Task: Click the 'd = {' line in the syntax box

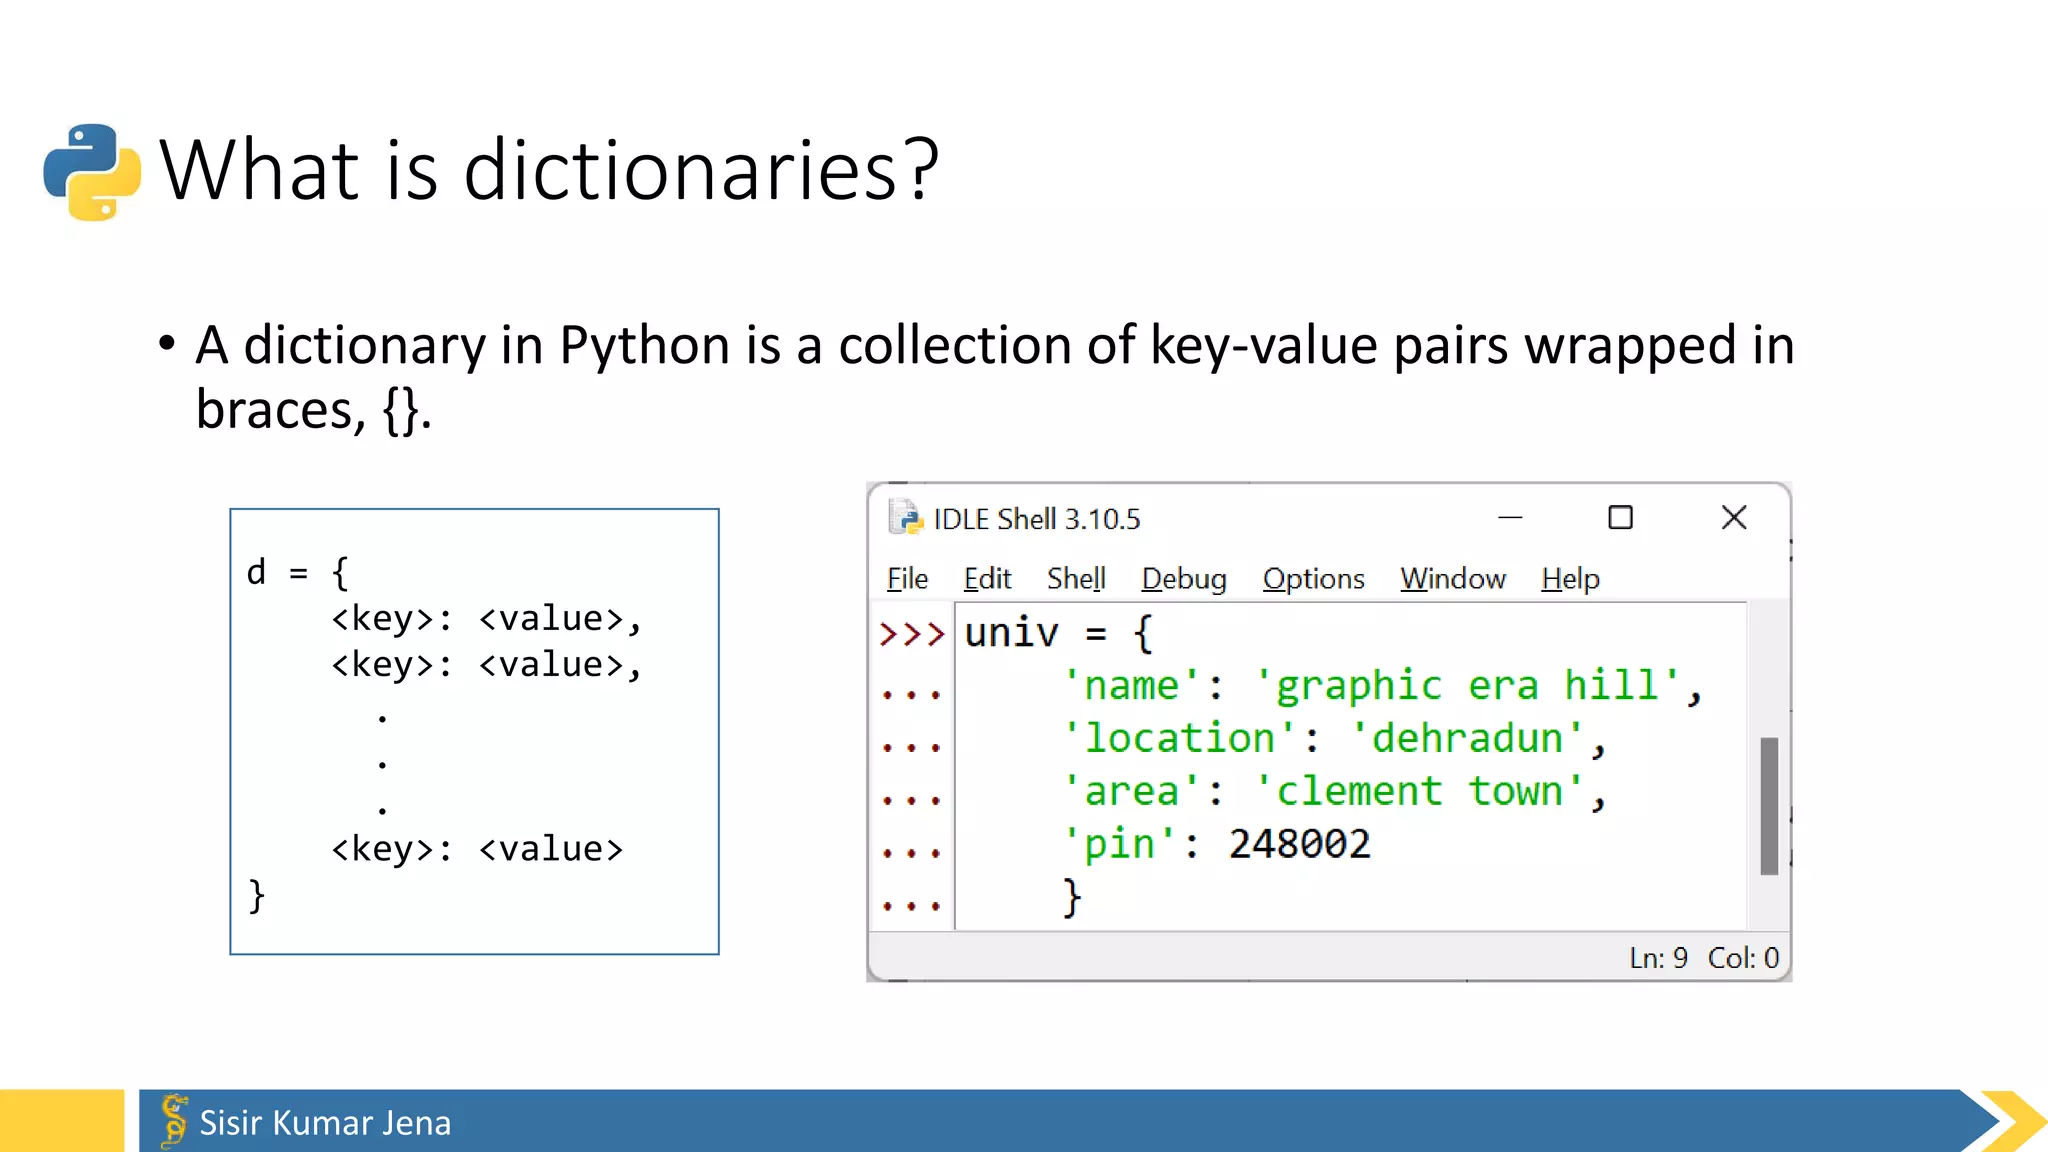Action: tap(297, 573)
